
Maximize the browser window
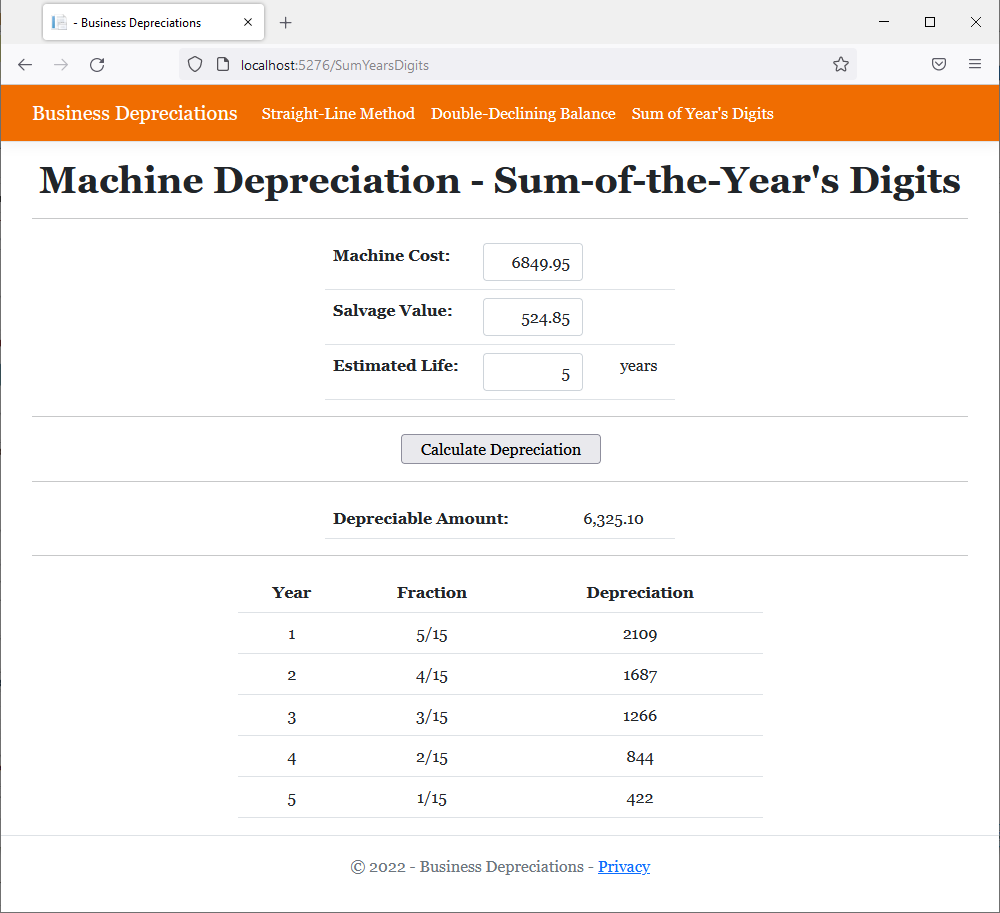pos(930,22)
